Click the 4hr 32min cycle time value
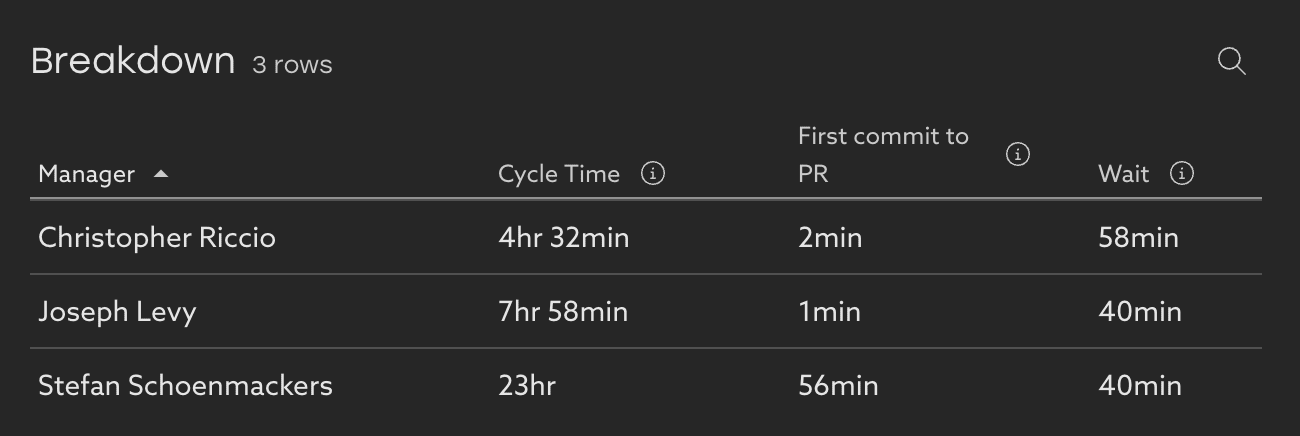Image resolution: width=1300 pixels, height=436 pixels. pos(563,238)
